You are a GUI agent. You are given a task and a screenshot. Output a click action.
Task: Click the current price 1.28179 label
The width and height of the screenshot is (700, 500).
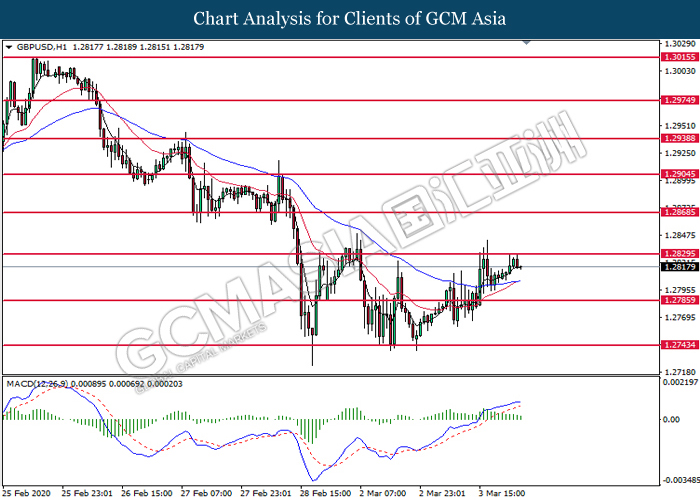point(679,267)
